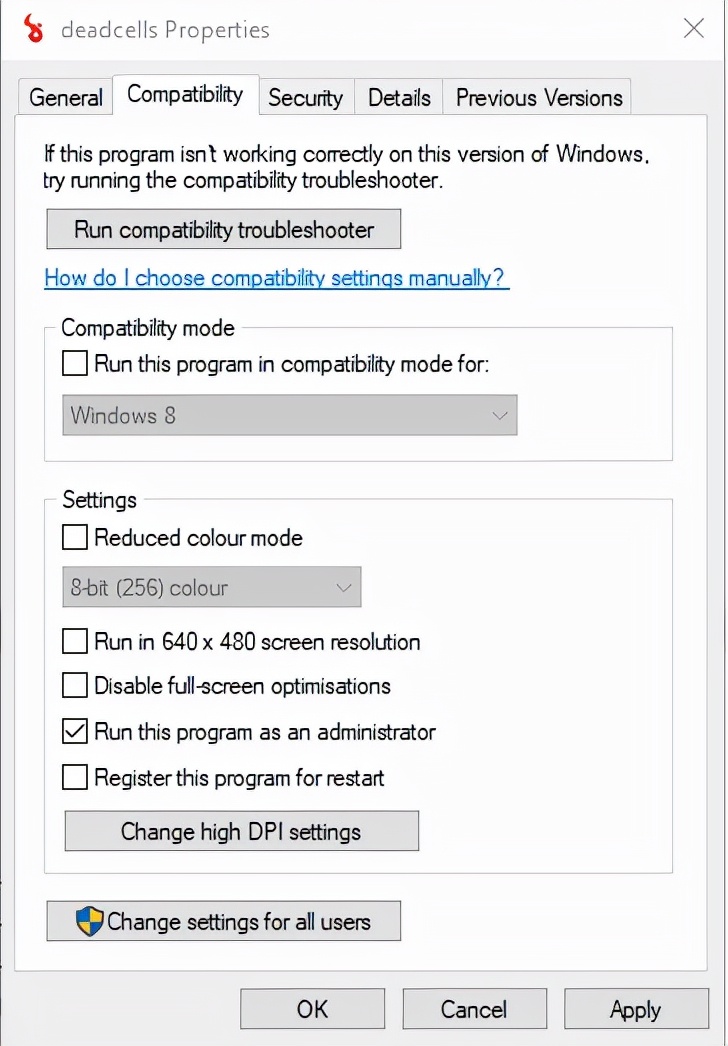
Task: Close the Properties dialog with X
Action: point(693,29)
